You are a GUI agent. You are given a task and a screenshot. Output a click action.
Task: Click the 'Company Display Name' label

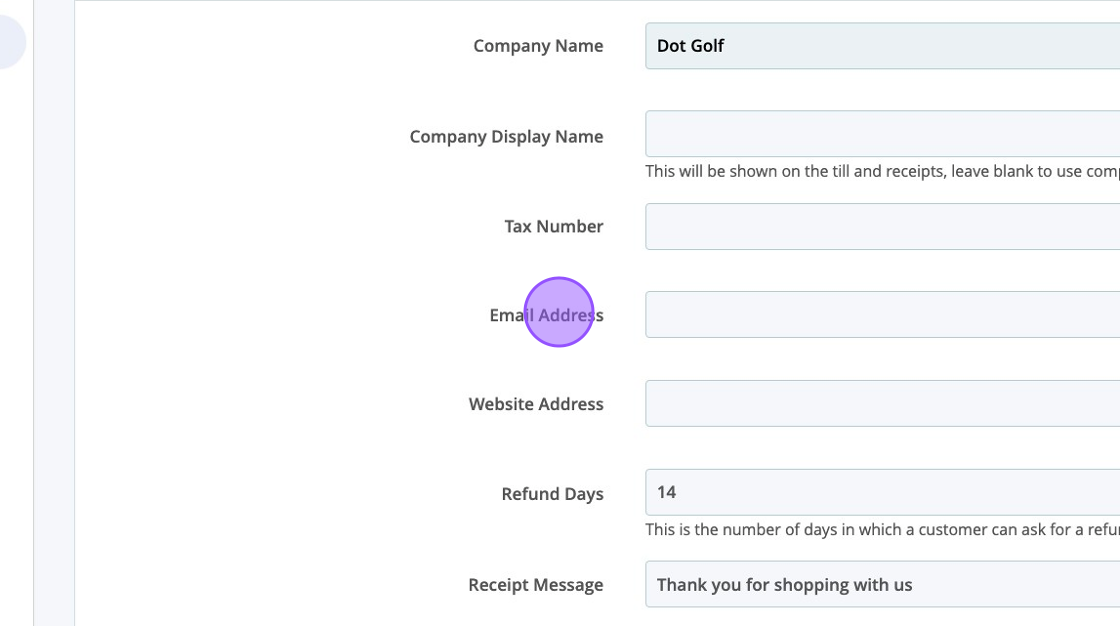(506, 137)
